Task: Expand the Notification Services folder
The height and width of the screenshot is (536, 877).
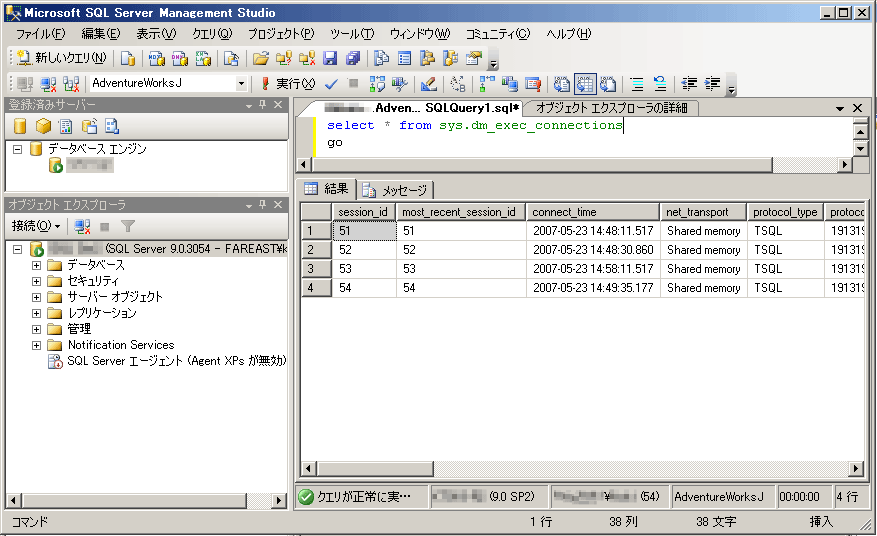Action: (36, 345)
